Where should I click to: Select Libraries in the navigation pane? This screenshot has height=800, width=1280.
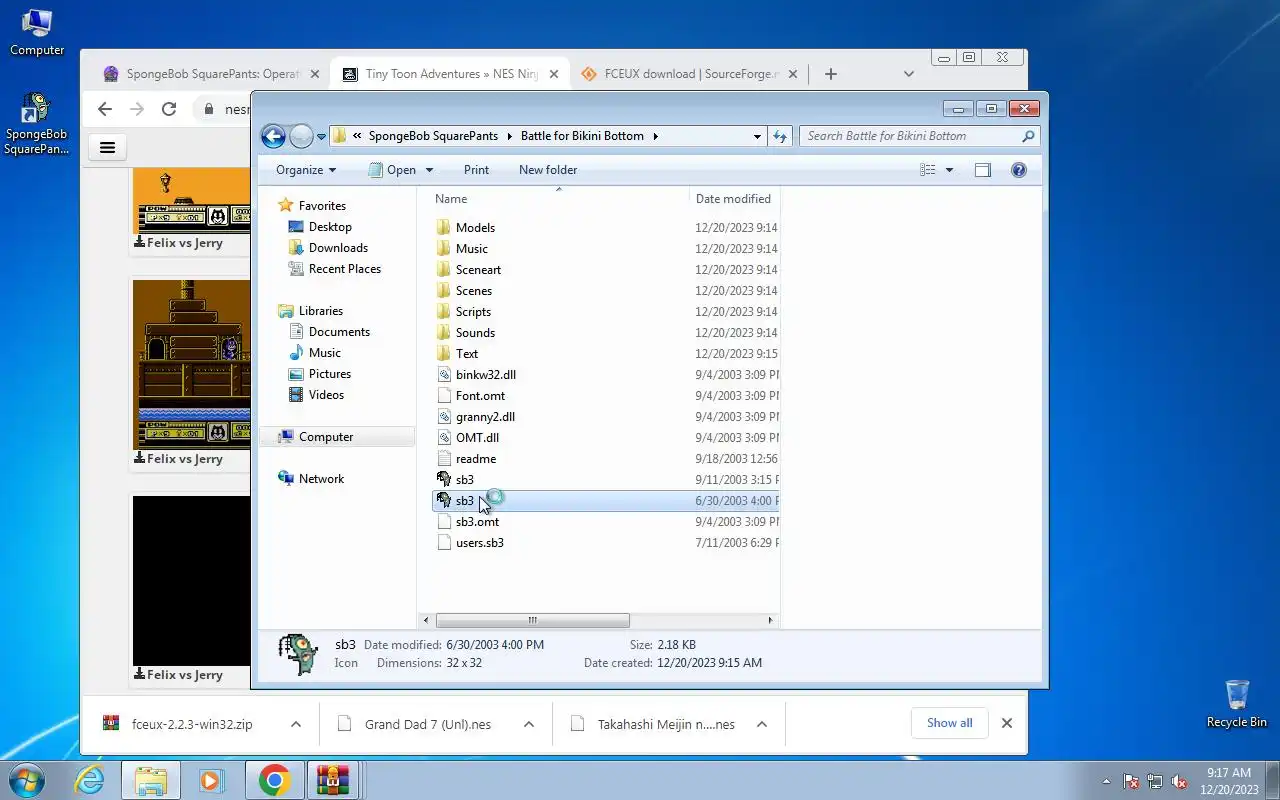tap(320, 311)
